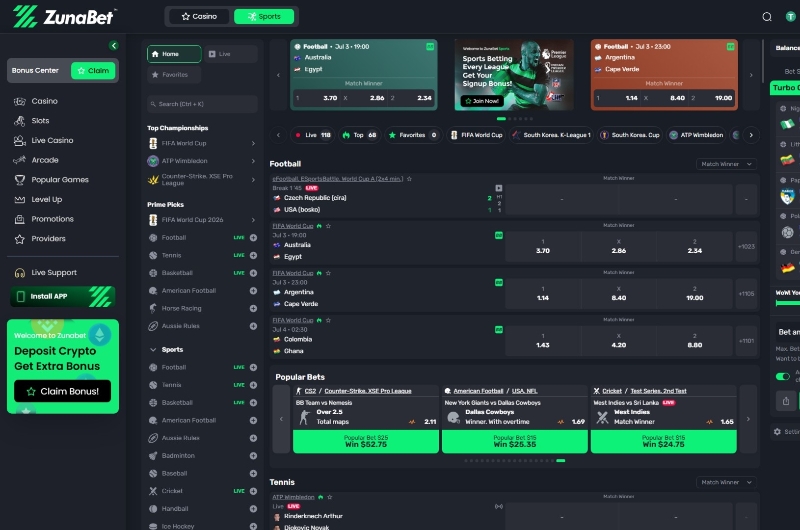Screen dimensions: 800x530
Task: Add Football under Prime Picks with plus icon
Action: pos(253,238)
